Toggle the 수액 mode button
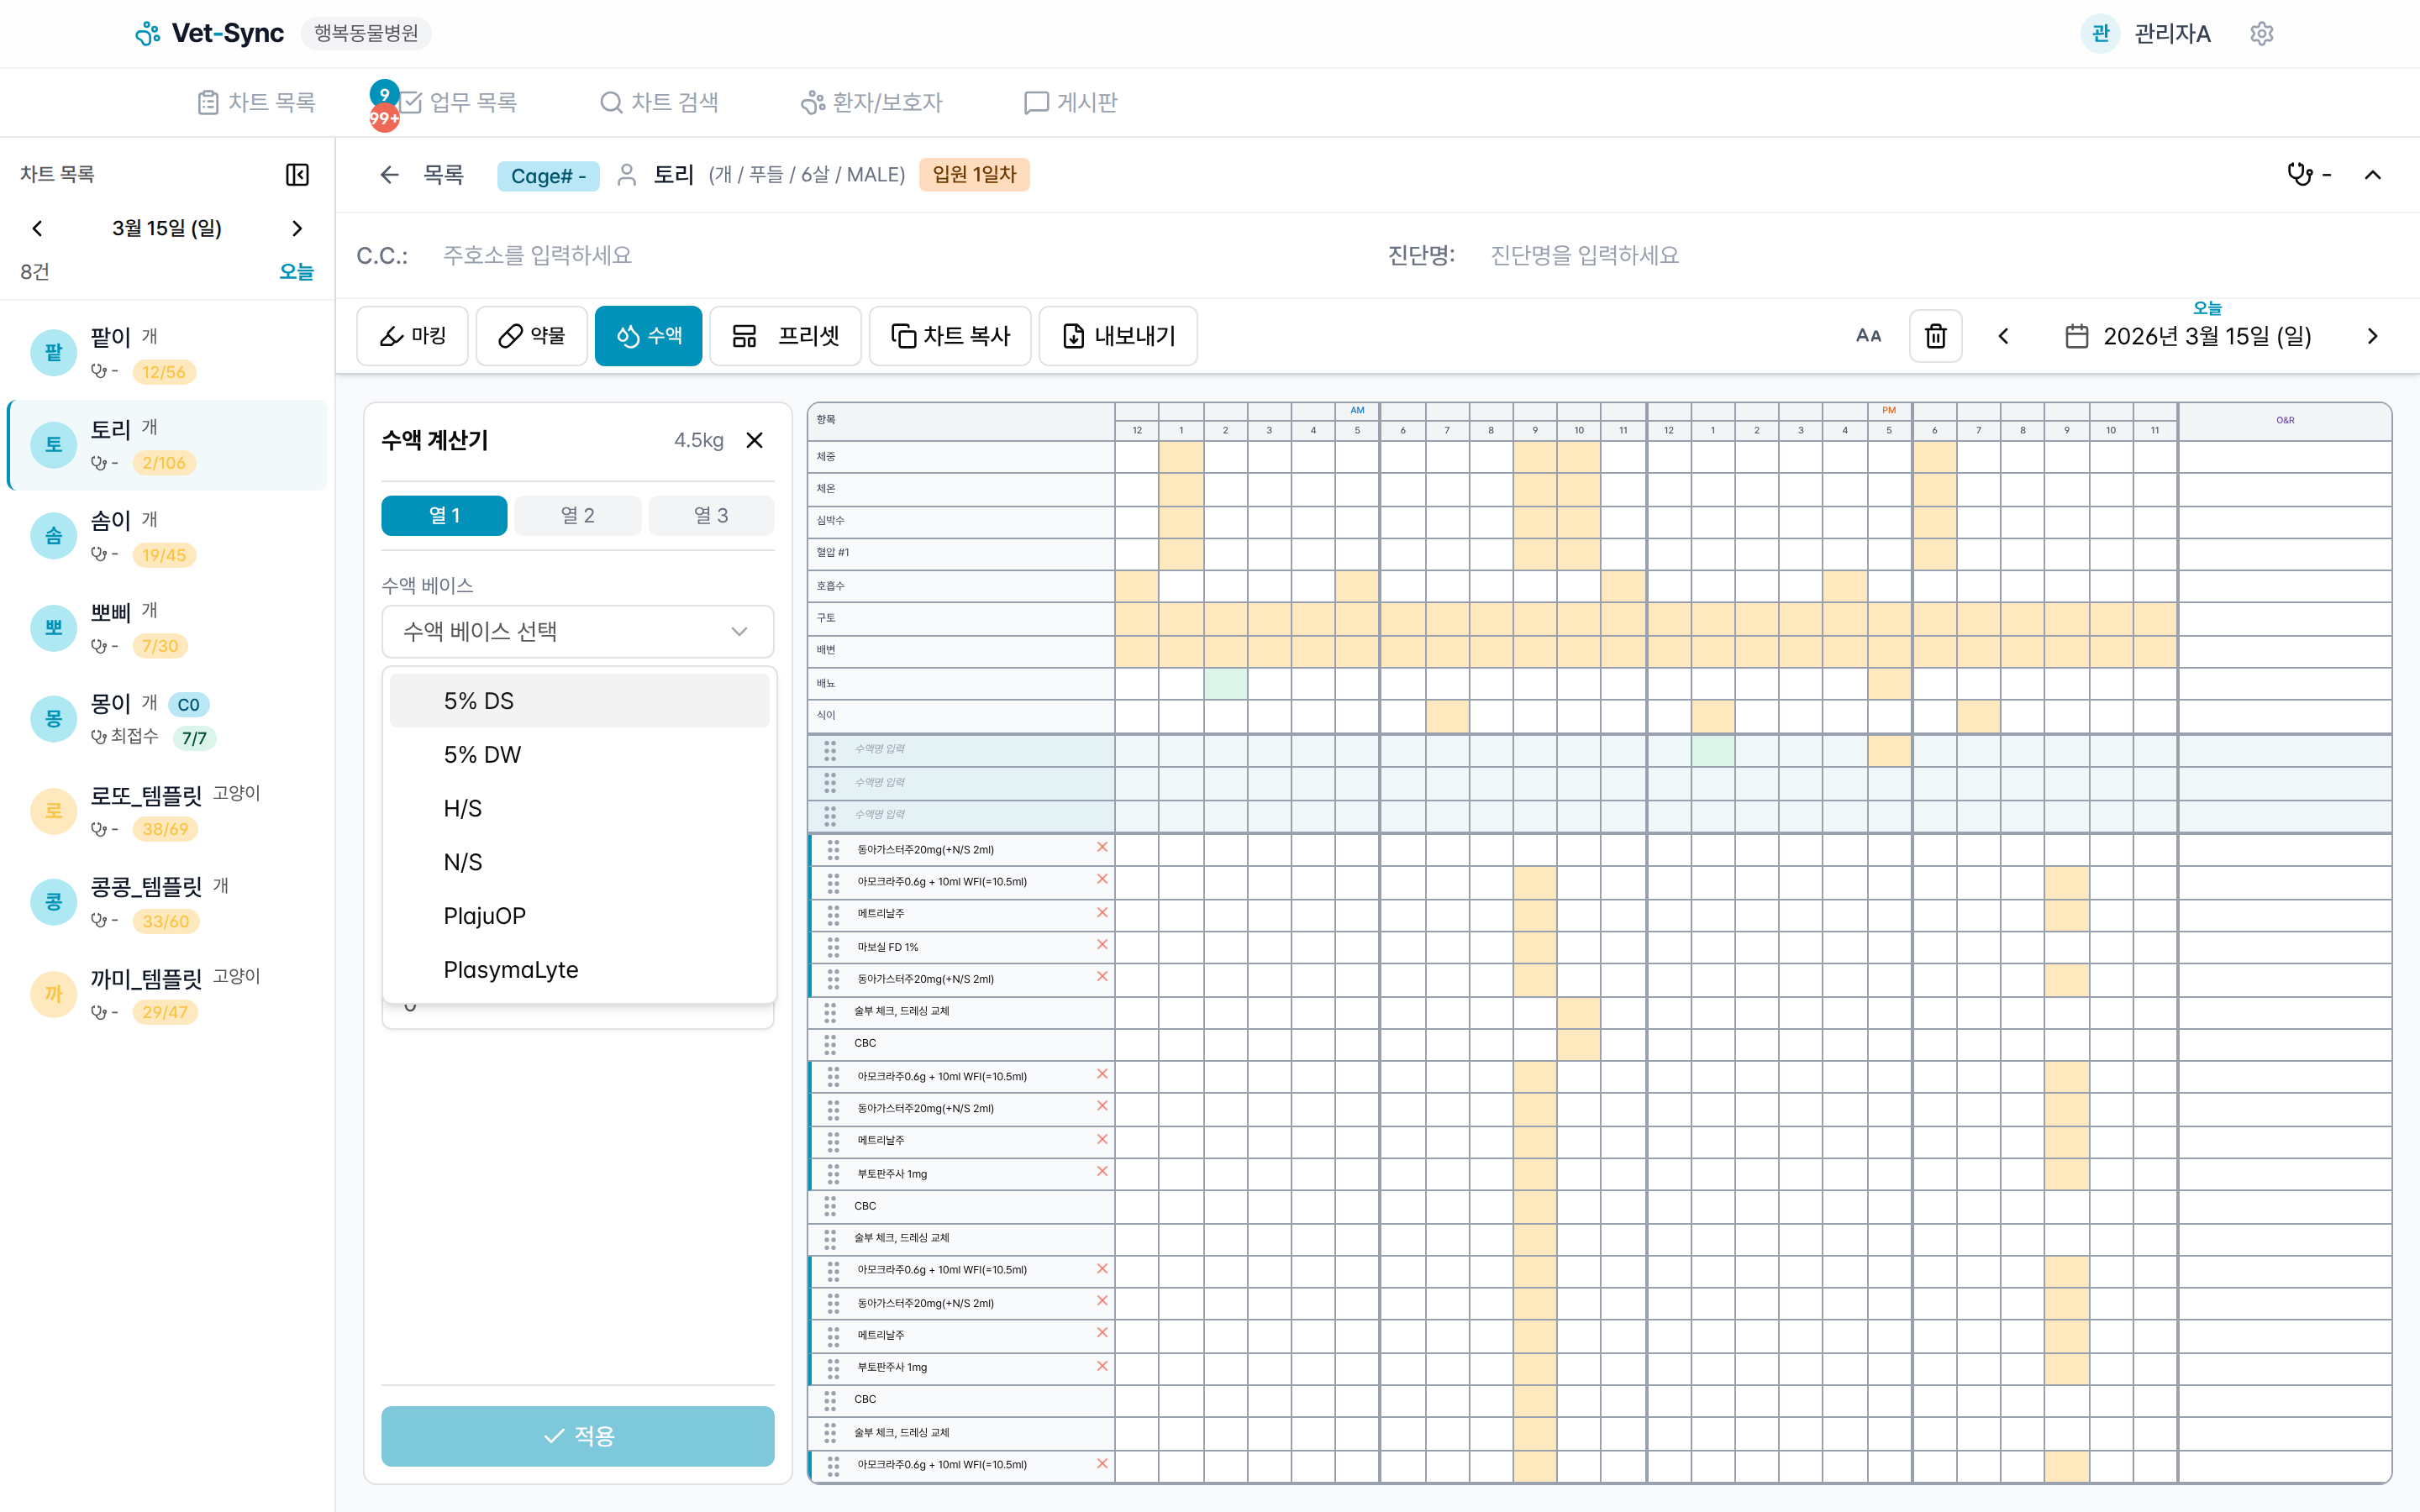Viewport: 2420px width, 1512px height. [648, 336]
